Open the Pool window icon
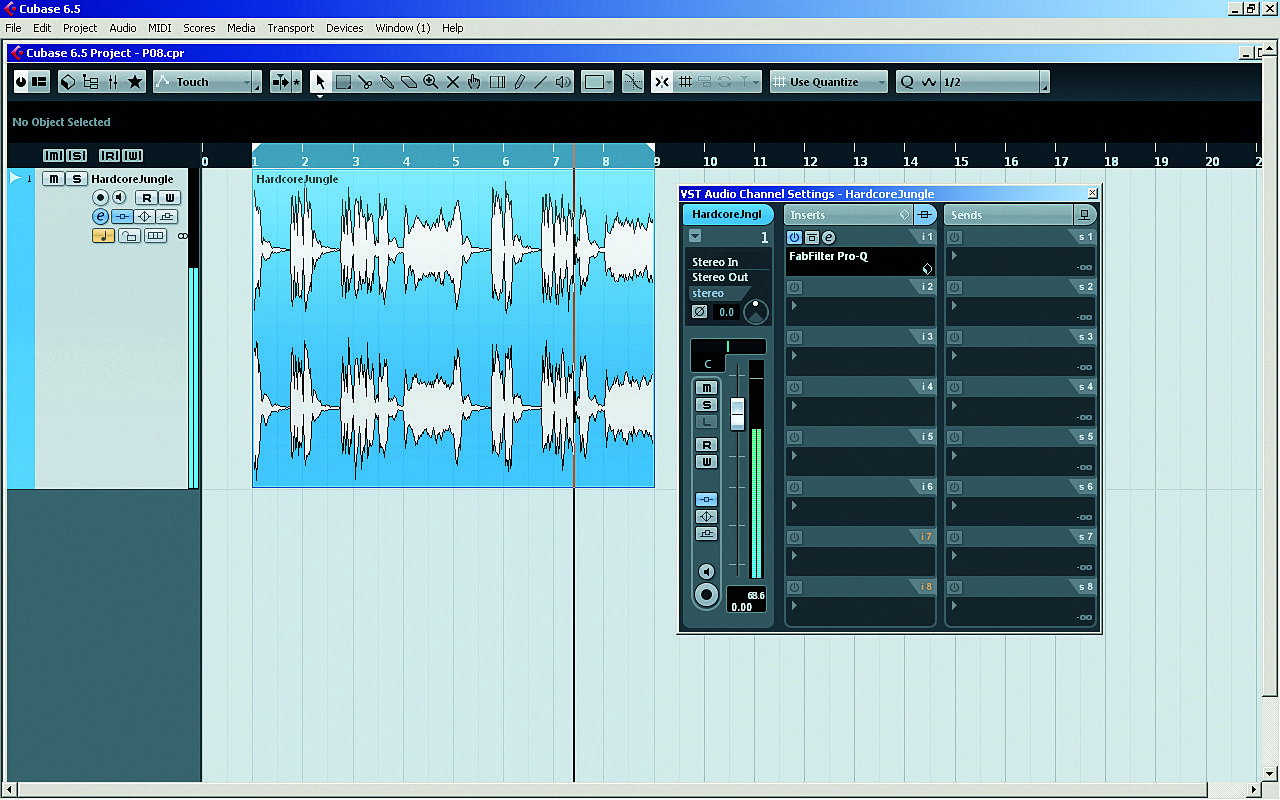 [x=90, y=82]
